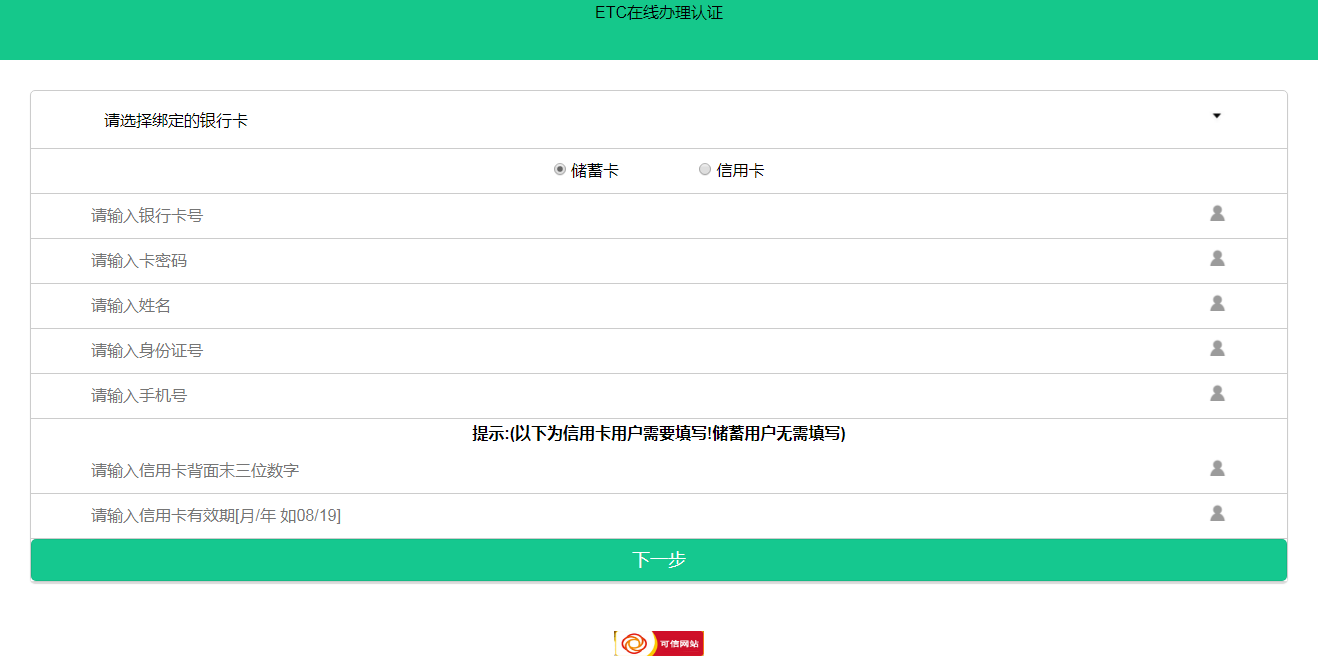Click the person icon beside CVV digits field
The width and height of the screenshot is (1318, 656).
pos(1217,468)
